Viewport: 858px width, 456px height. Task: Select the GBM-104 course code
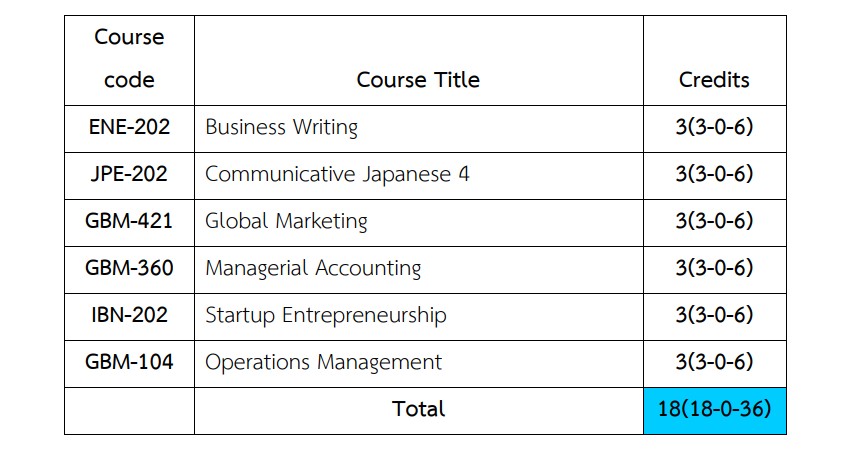(x=129, y=362)
